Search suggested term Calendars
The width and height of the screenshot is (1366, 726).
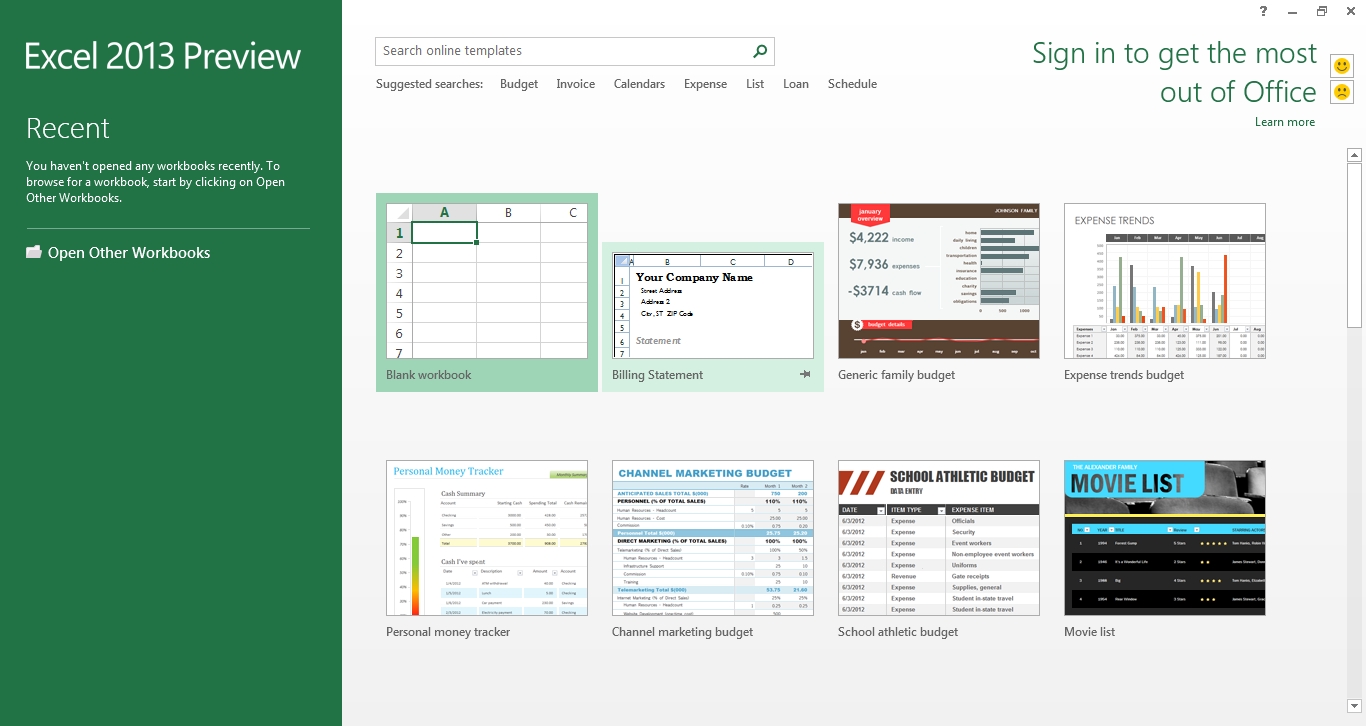[639, 84]
